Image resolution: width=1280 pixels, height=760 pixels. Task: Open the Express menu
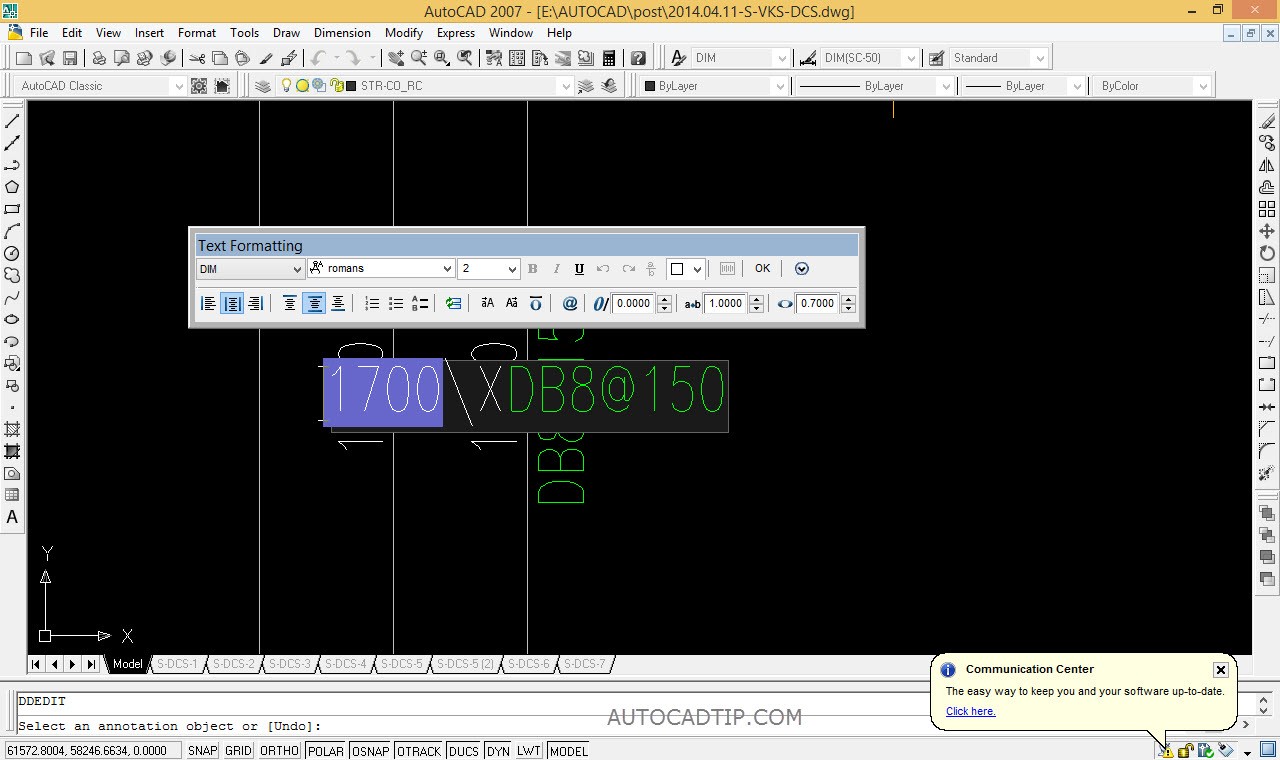[x=456, y=32]
